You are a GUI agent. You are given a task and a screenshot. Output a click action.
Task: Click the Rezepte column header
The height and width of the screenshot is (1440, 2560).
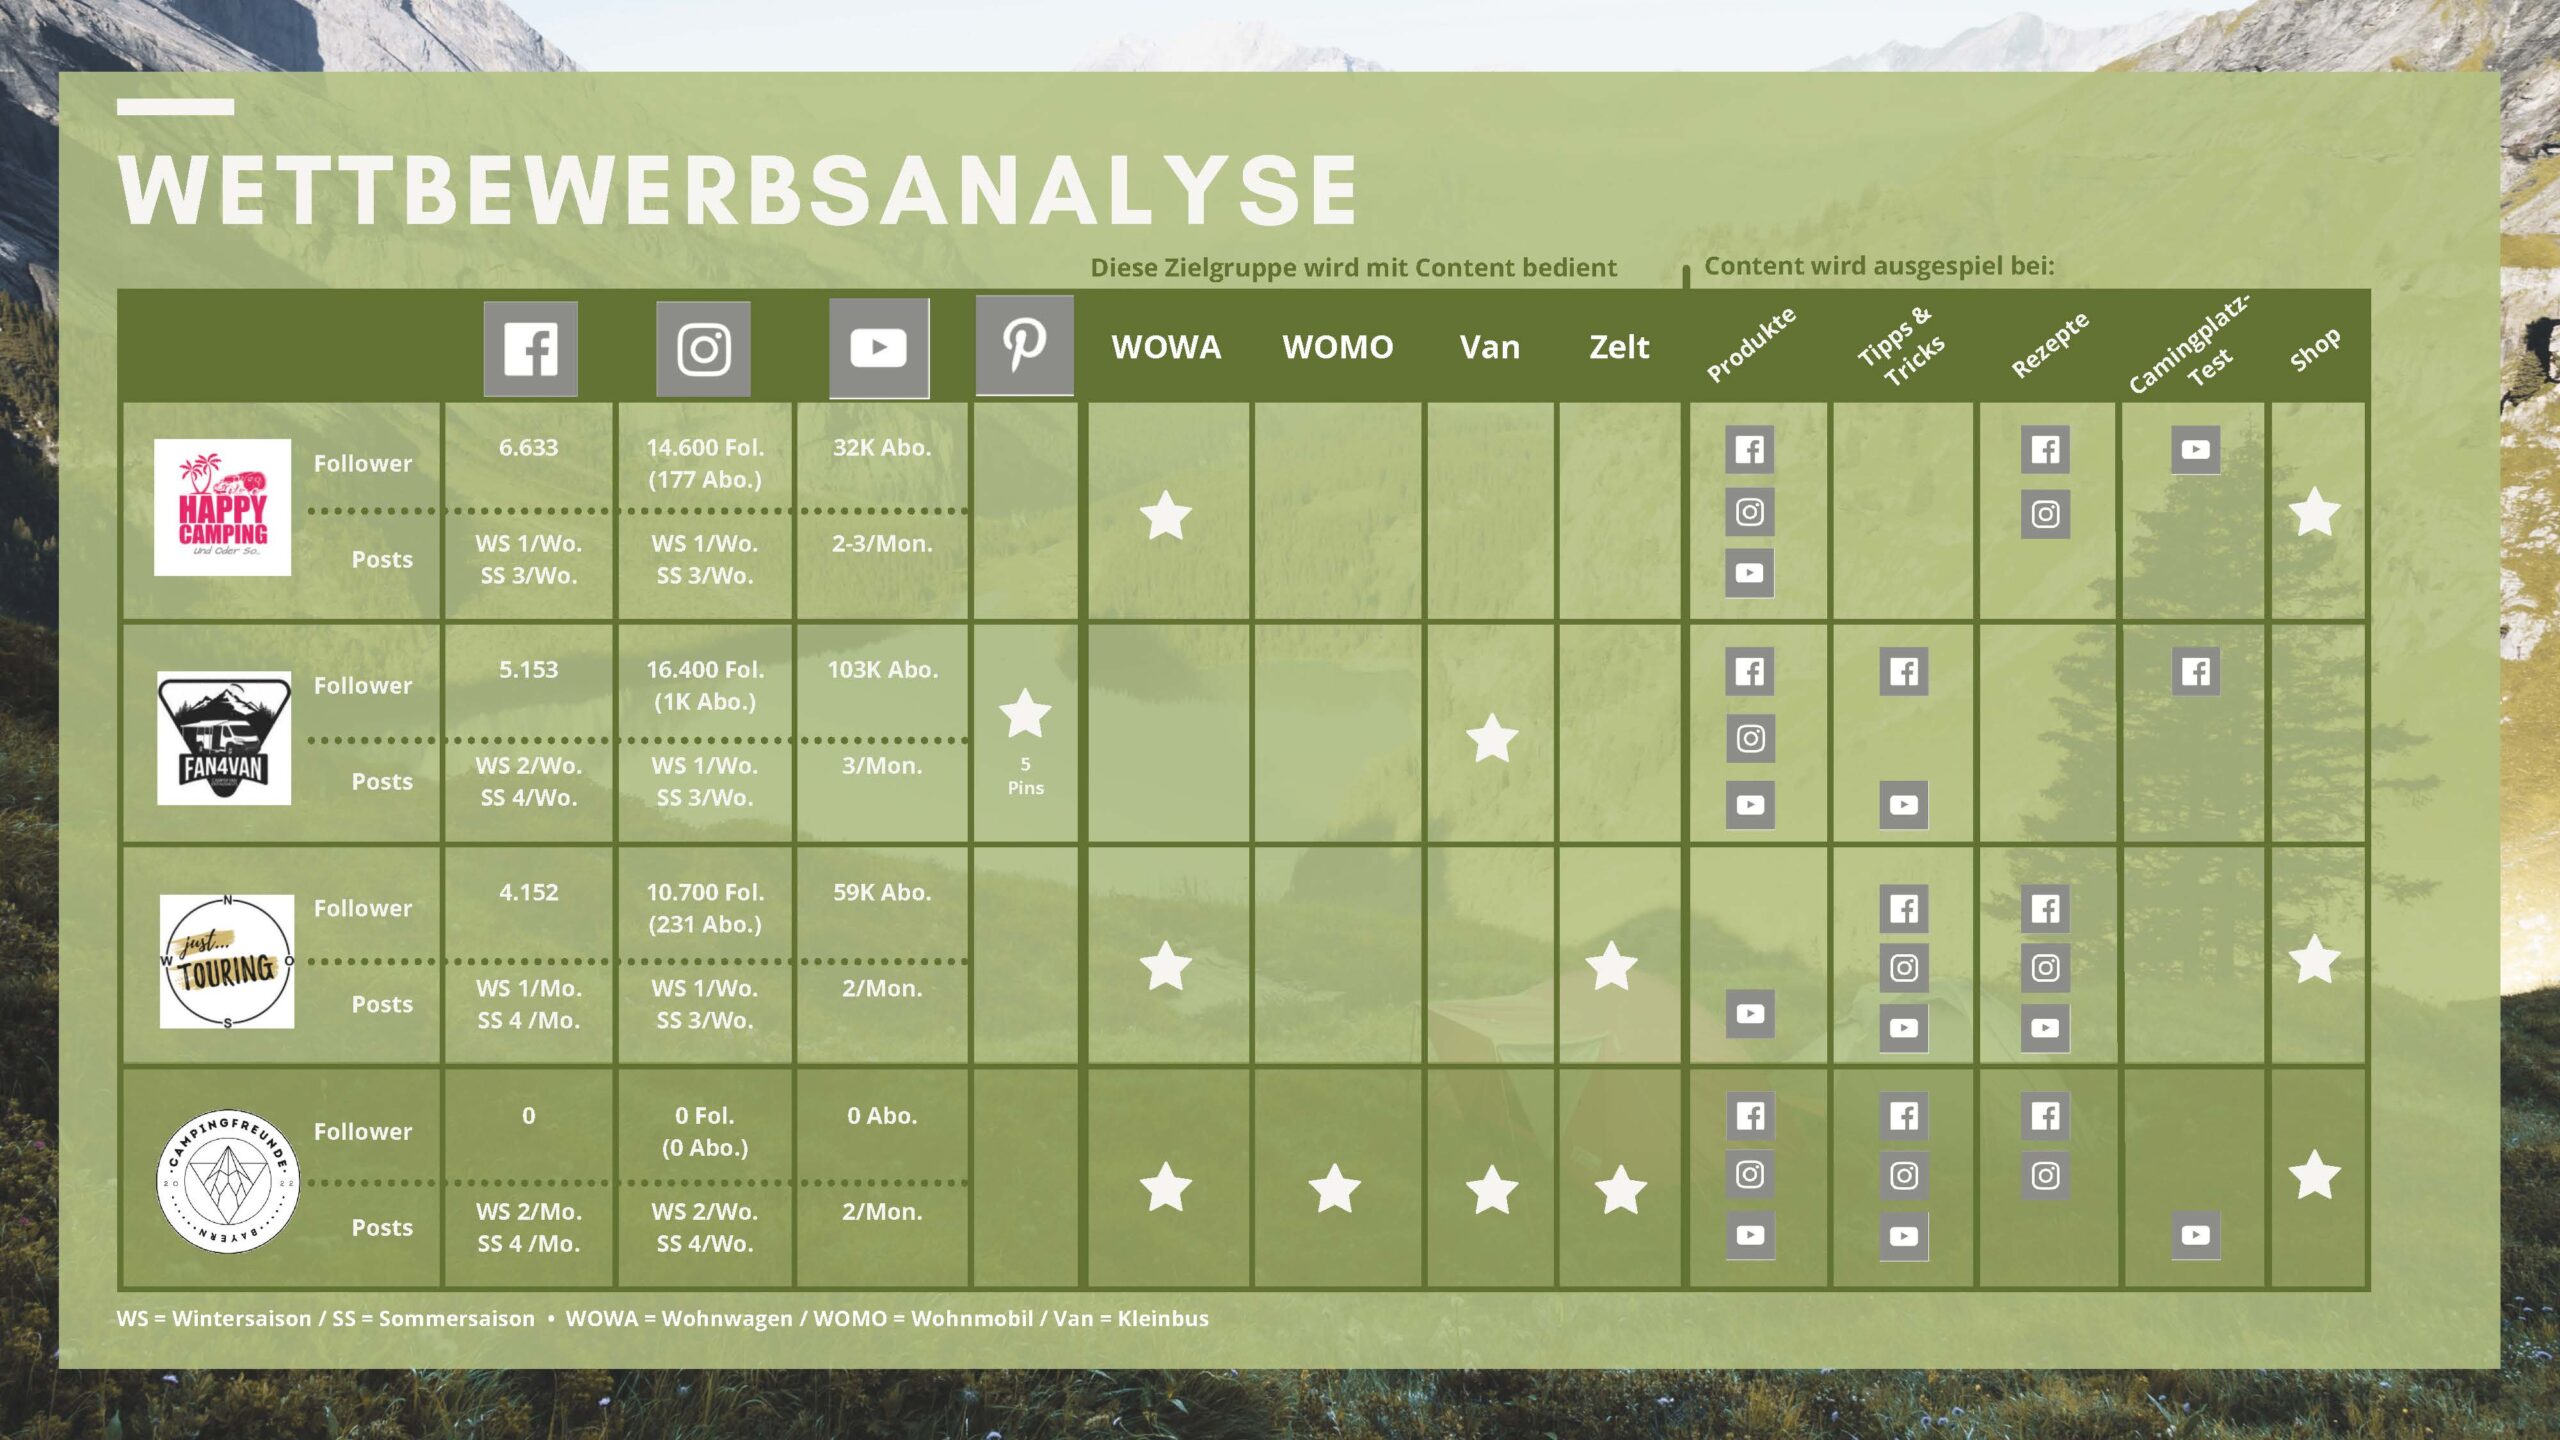[x=2050, y=345]
